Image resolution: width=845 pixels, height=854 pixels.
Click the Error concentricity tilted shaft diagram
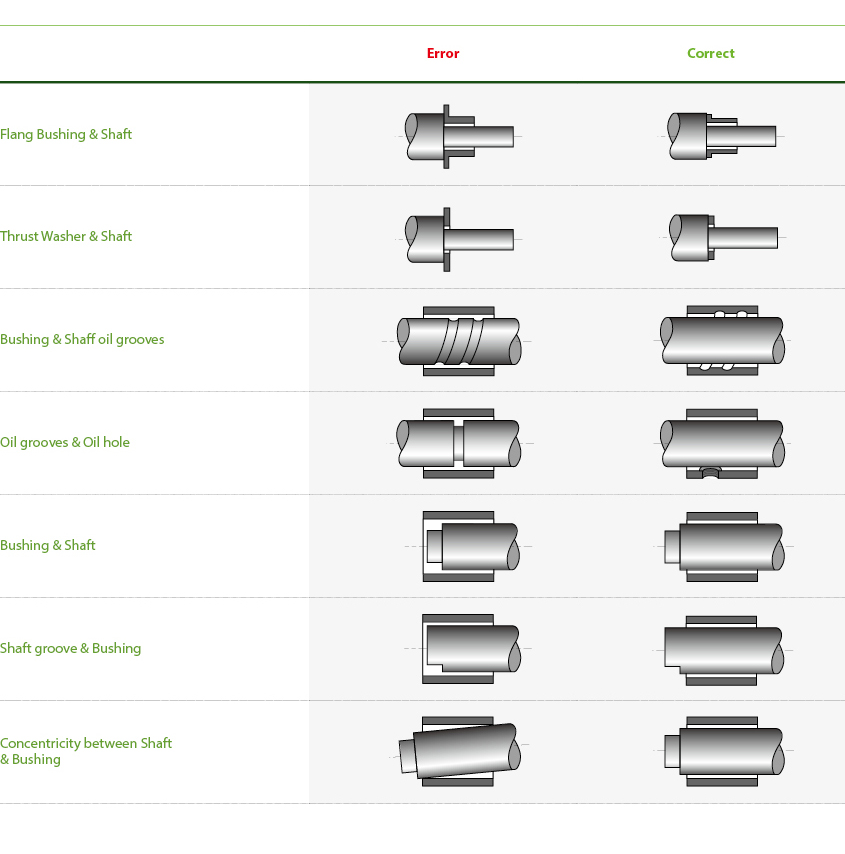[x=459, y=751]
